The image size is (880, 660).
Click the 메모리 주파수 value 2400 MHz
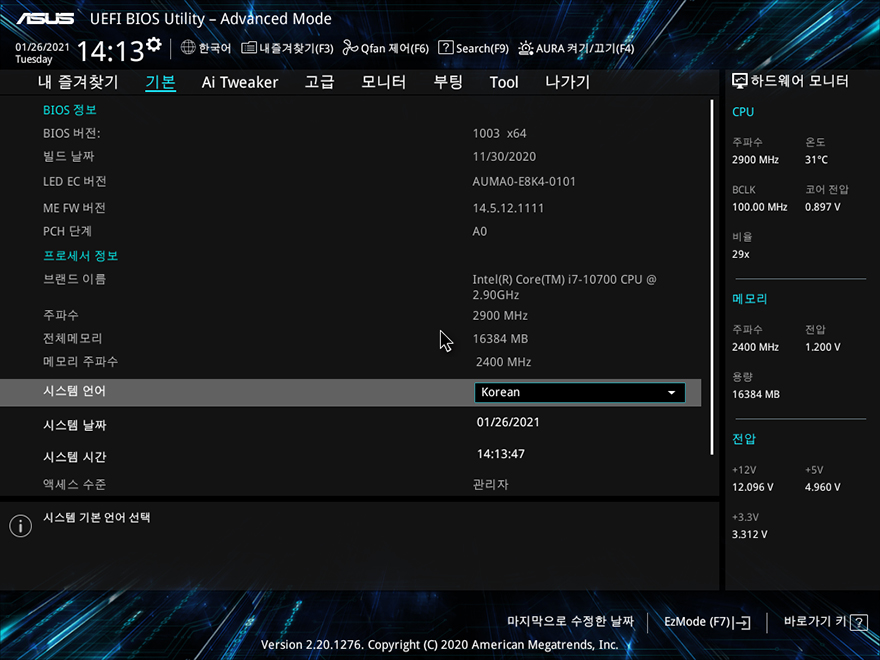(x=503, y=362)
